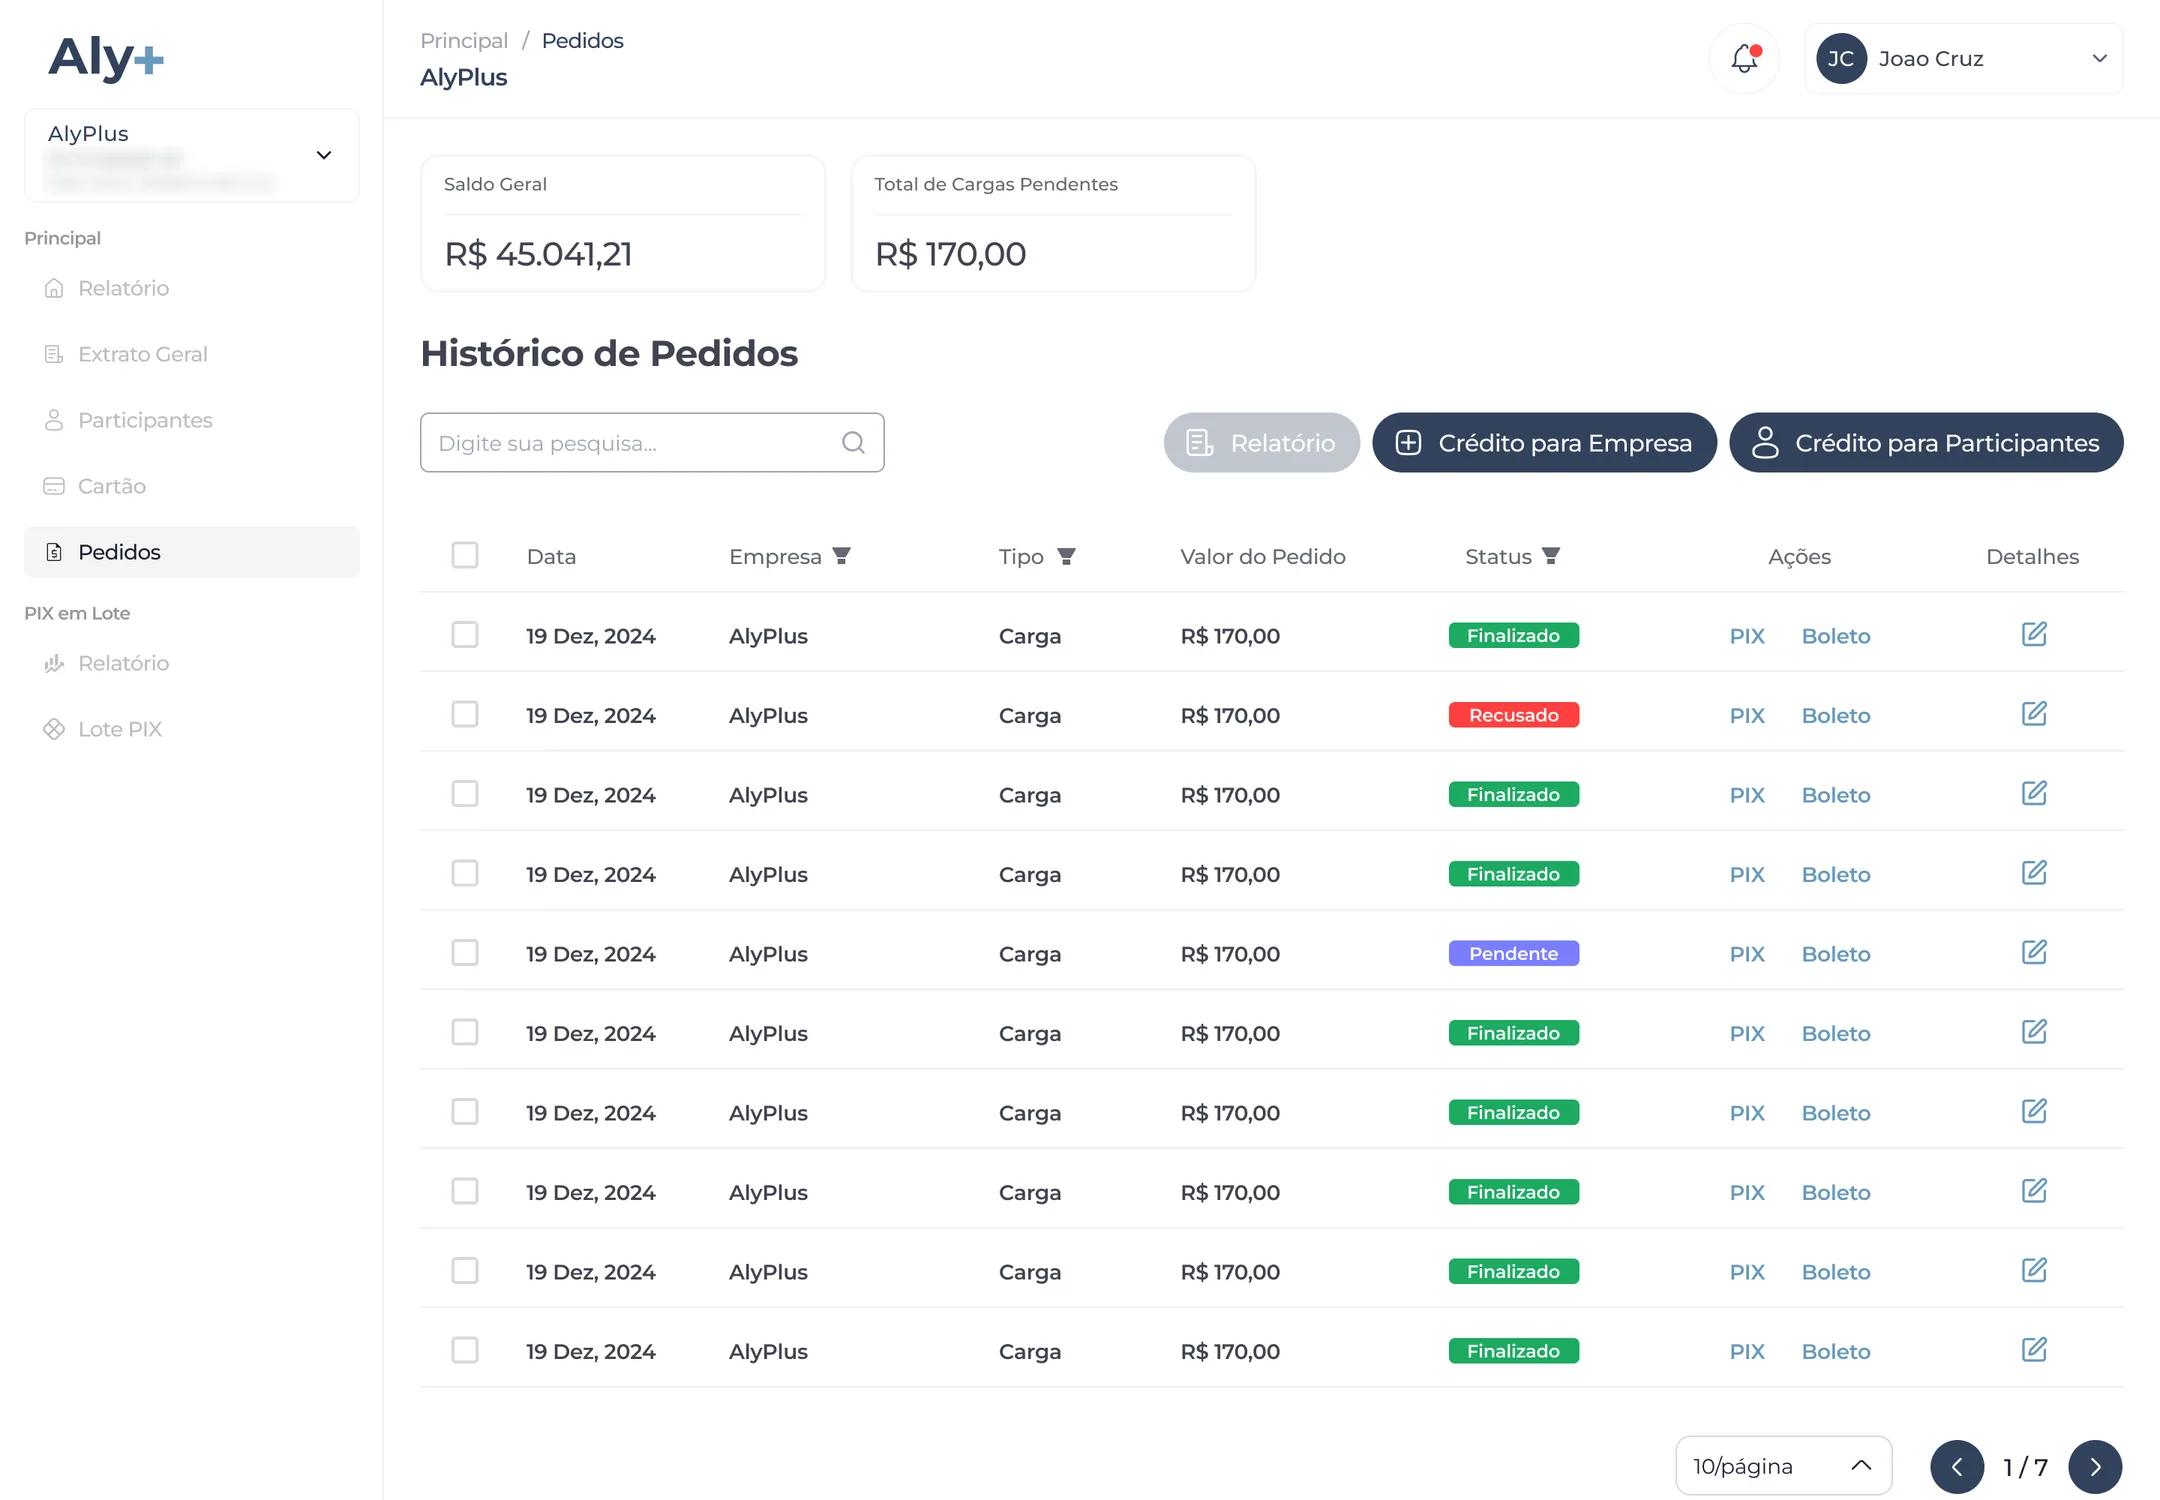Click the JC user avatar

coord(1841,58)
